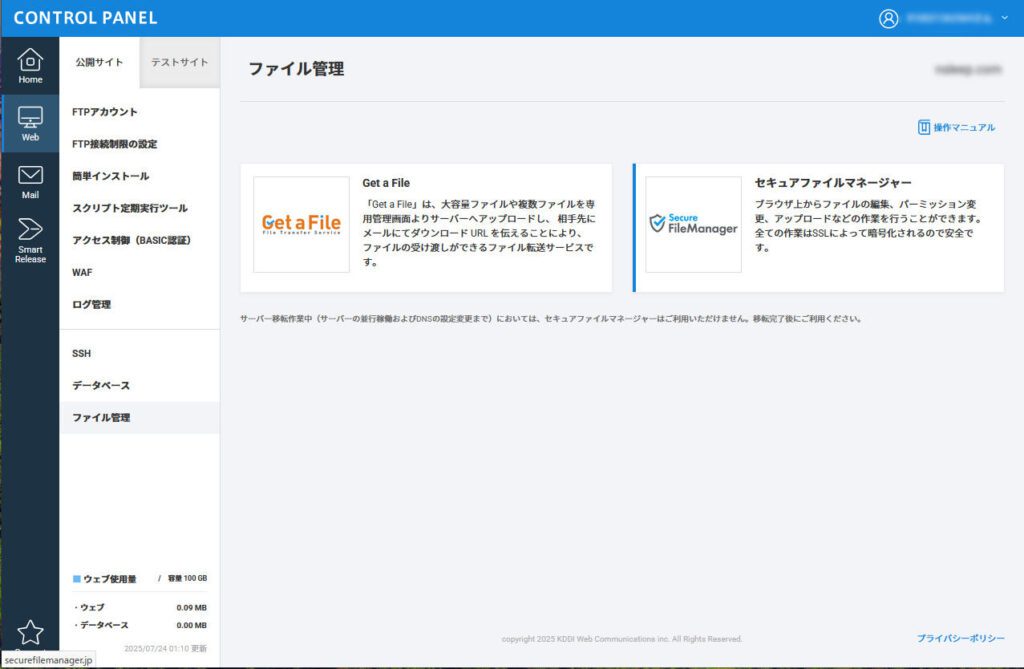Go to Smart Release section
This screenshot has height=669, width=1024.
[x=30, y=240]
